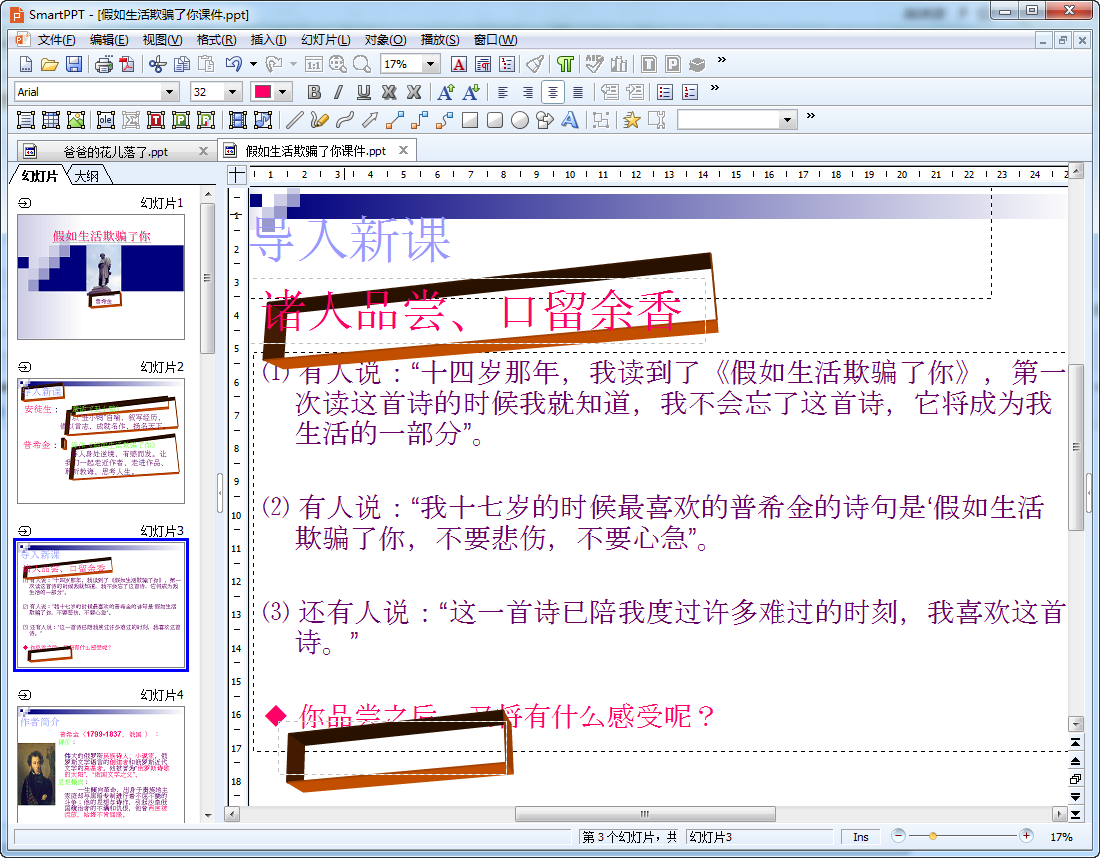Image resolution: width=1100 pixels, height=858 pixels.
Task: Run the spell check icon
Action: [594, 65]
